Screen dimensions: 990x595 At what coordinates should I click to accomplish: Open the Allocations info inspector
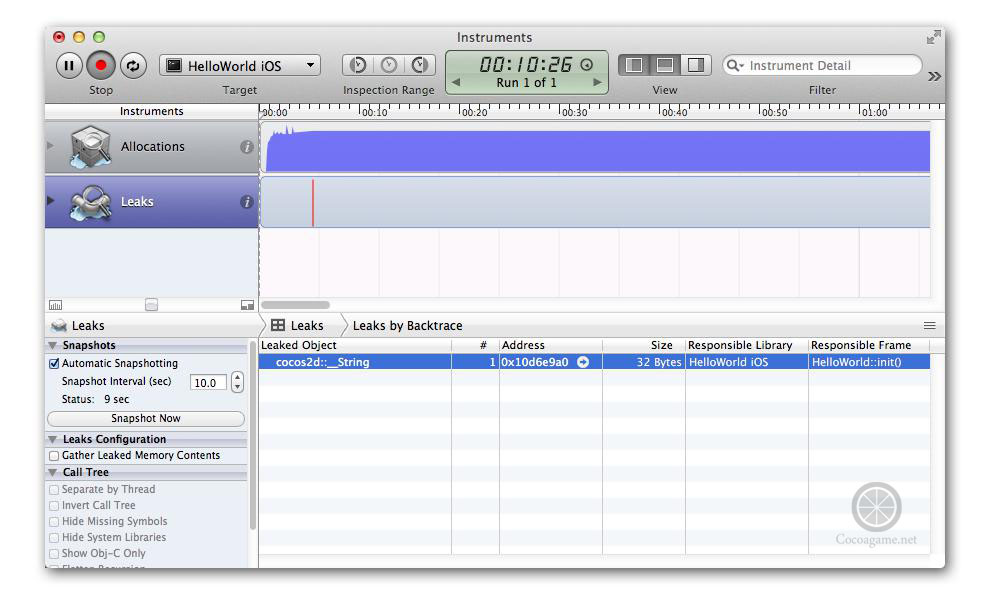(246, 147)
